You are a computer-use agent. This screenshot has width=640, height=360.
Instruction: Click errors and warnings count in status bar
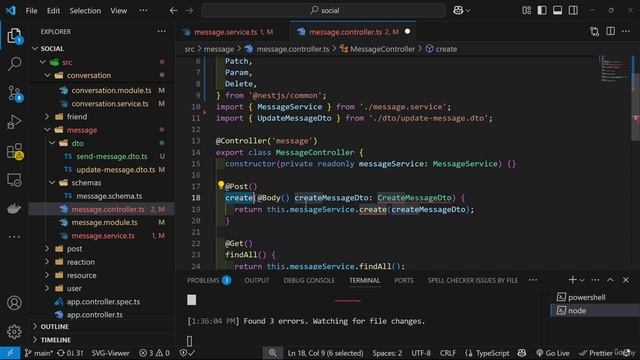(x=154, y=353)
